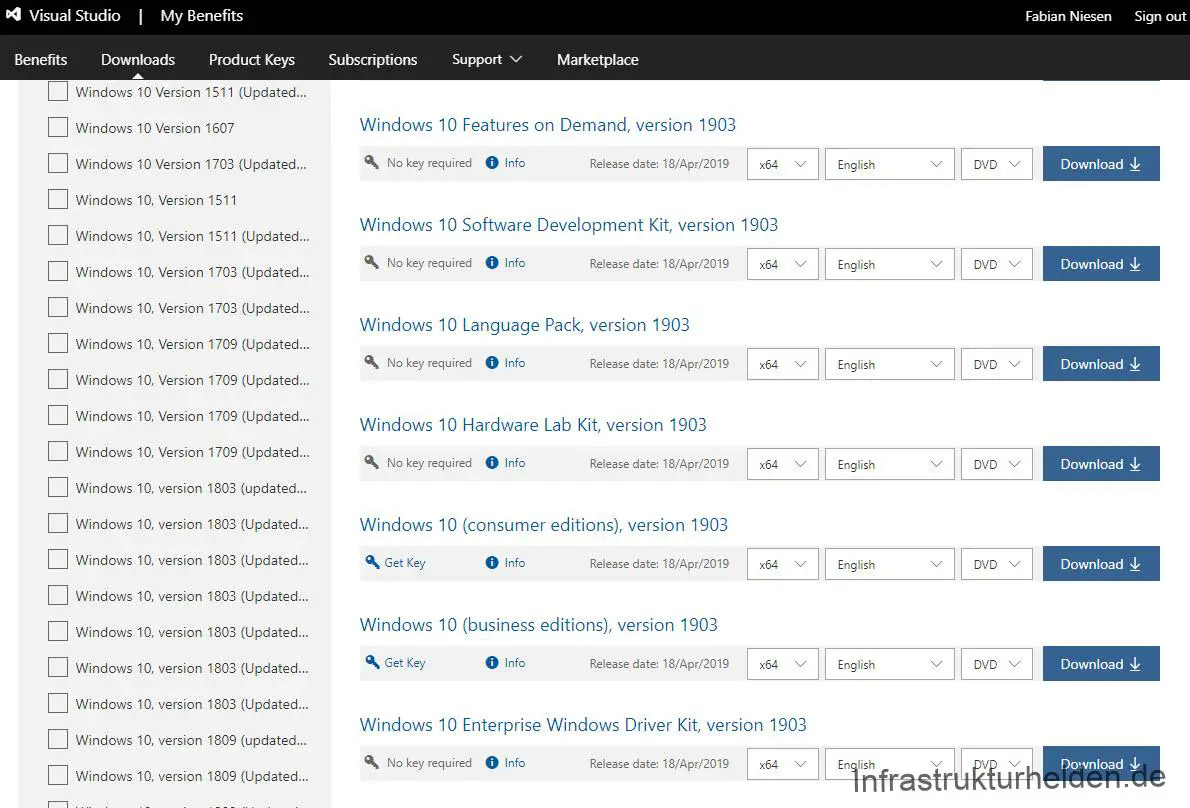This screenshot has height=808, width=1190.
Task: Open DVD dropdown for consumer editions
Action: 996,564
